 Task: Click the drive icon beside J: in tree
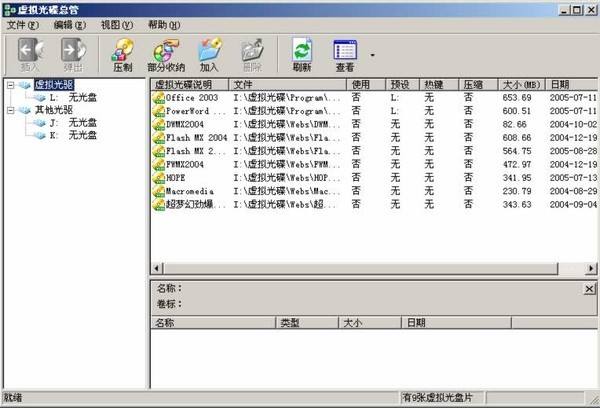[39, 123]
